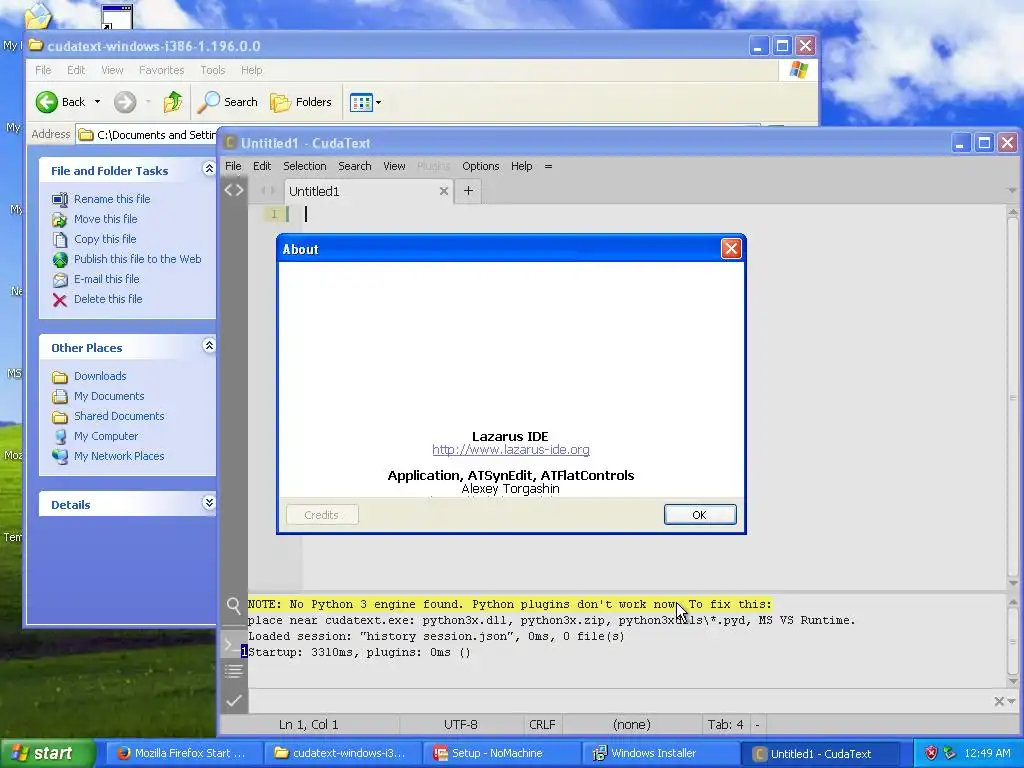Close the bottom console panel with x icon
Screen dimensions: 1024x768
999,701
